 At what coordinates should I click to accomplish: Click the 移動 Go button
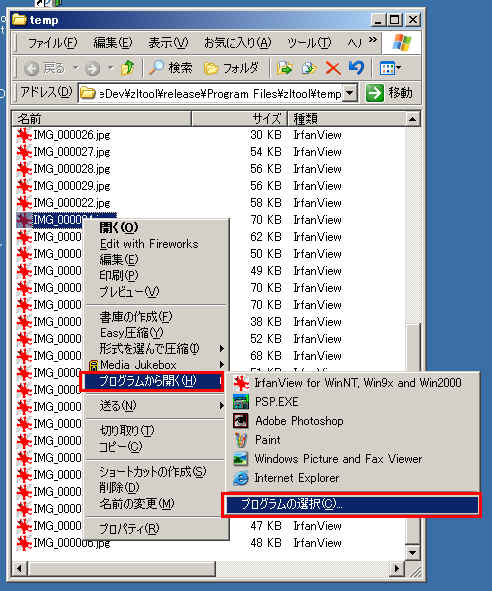pyautogui.click(x=390, y=93)
